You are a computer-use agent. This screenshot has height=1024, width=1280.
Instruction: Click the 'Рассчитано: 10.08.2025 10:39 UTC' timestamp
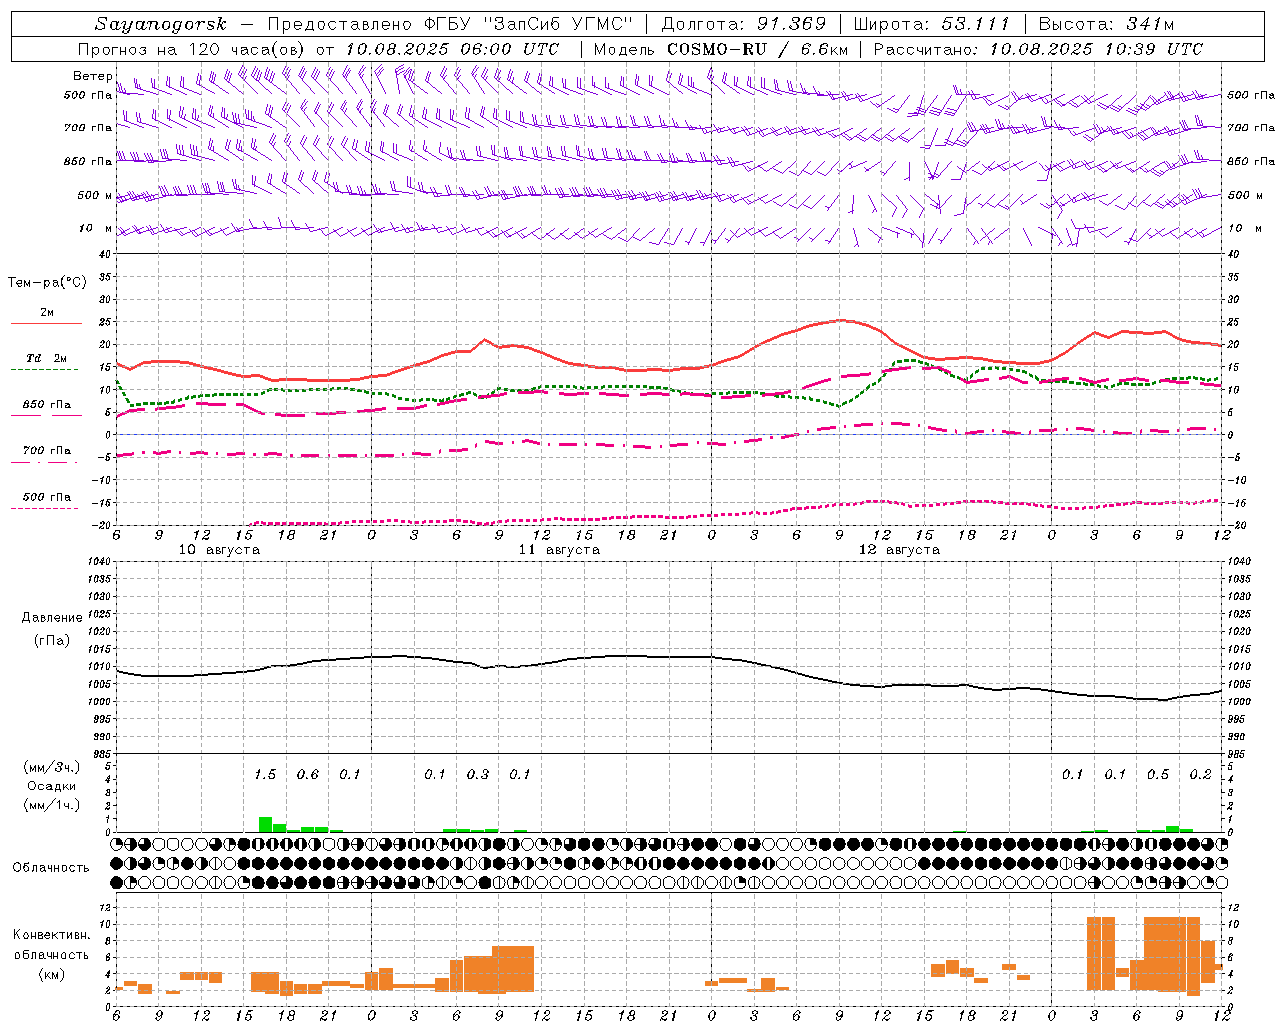tap(1038, 49)
